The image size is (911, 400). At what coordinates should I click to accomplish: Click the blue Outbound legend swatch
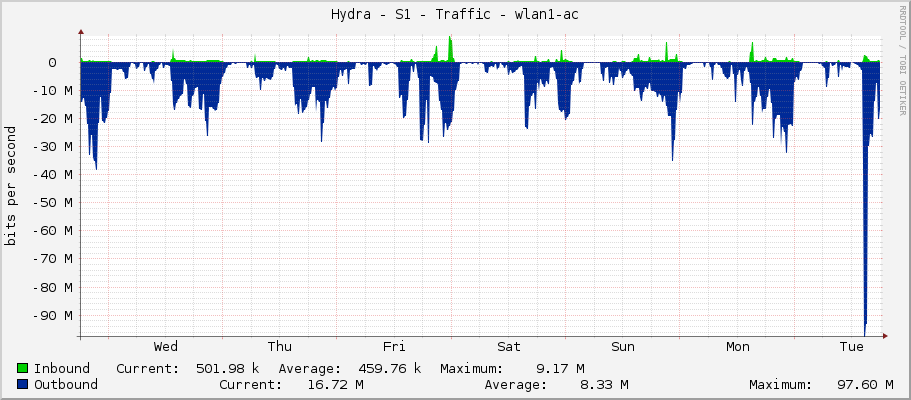tap(23, 384)
